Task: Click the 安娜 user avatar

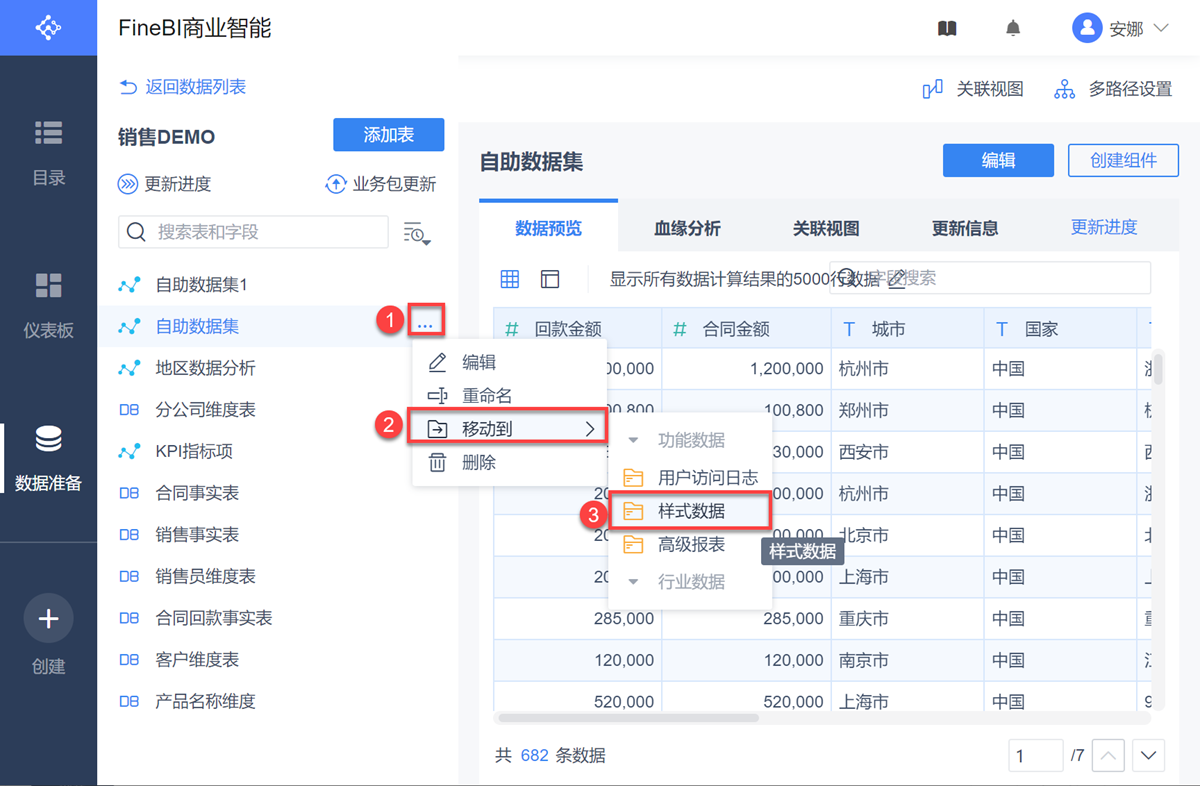Action: pos(1087,28)
